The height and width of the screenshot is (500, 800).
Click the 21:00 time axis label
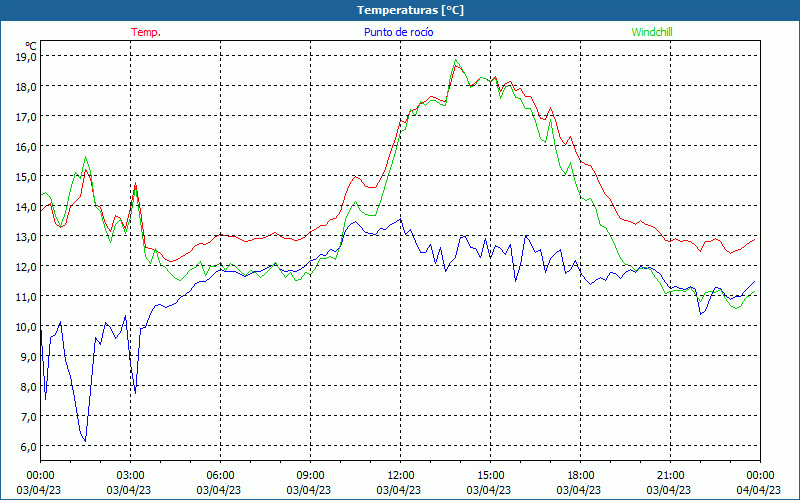tap(670, 476)
